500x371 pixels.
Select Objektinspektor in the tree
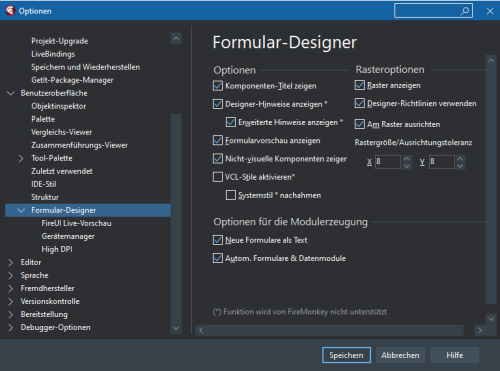point(59,106)
